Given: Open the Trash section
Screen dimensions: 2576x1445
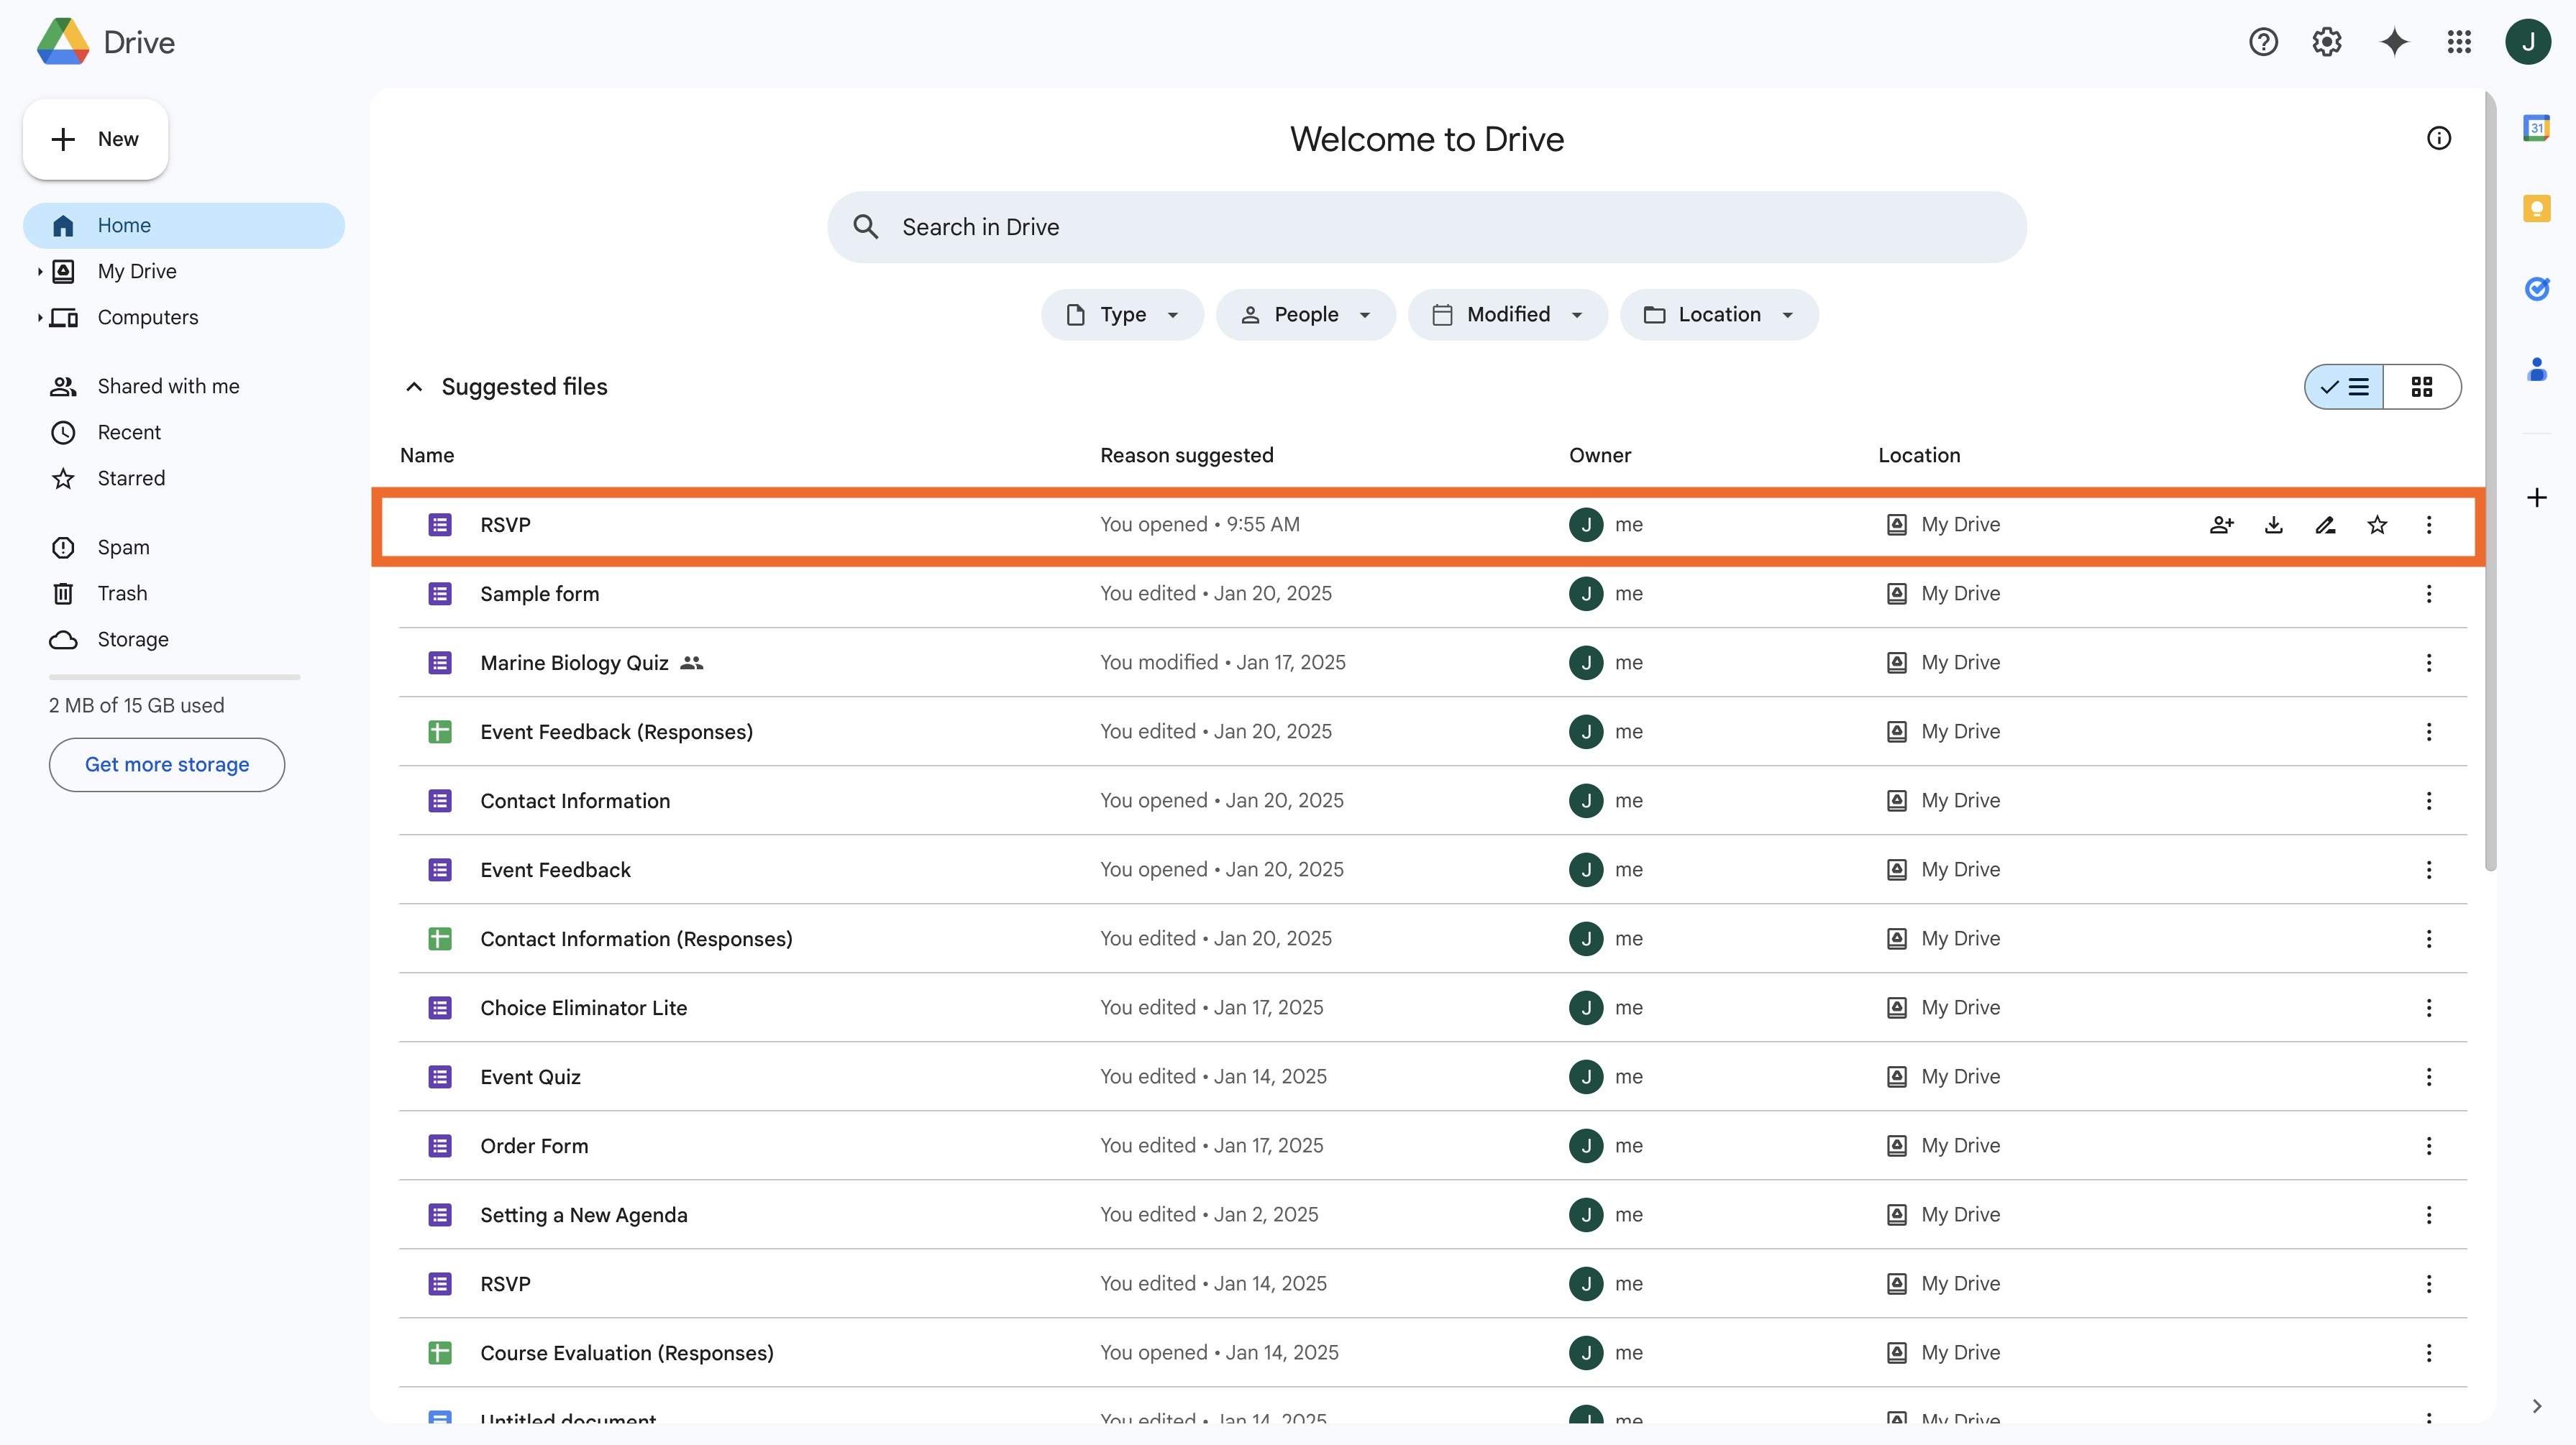Looking at the screenshot, I should coord(122,593).
